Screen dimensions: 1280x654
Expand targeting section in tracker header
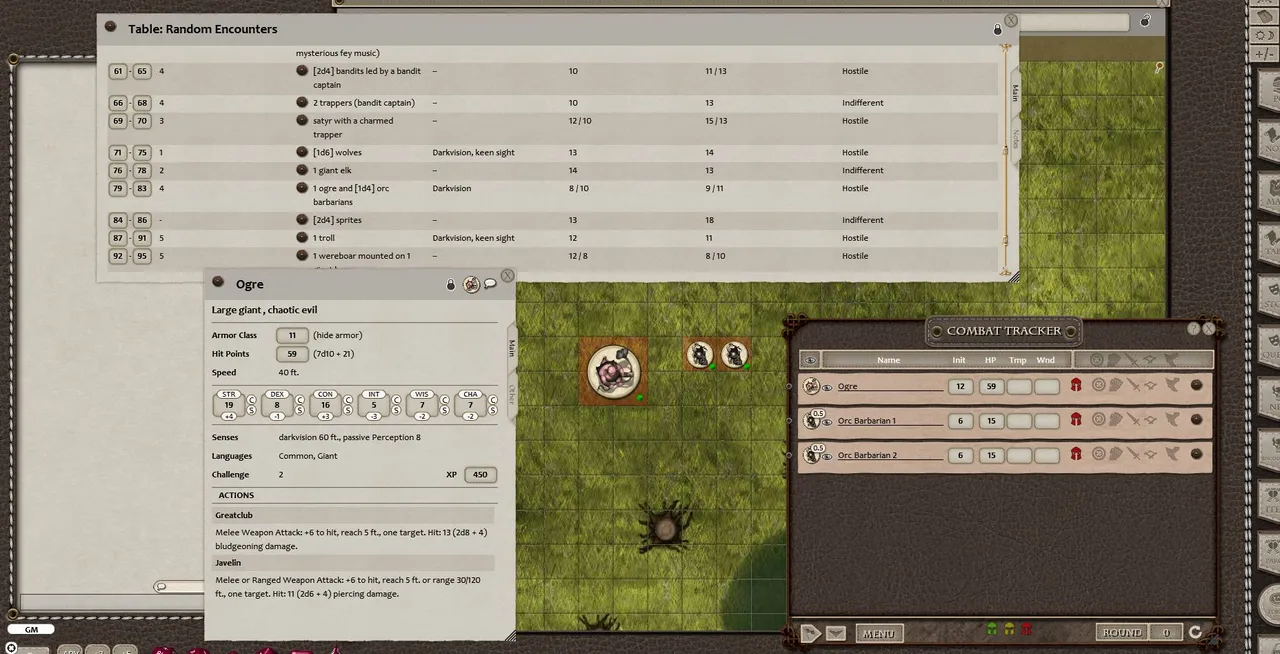coord(1096,360)
